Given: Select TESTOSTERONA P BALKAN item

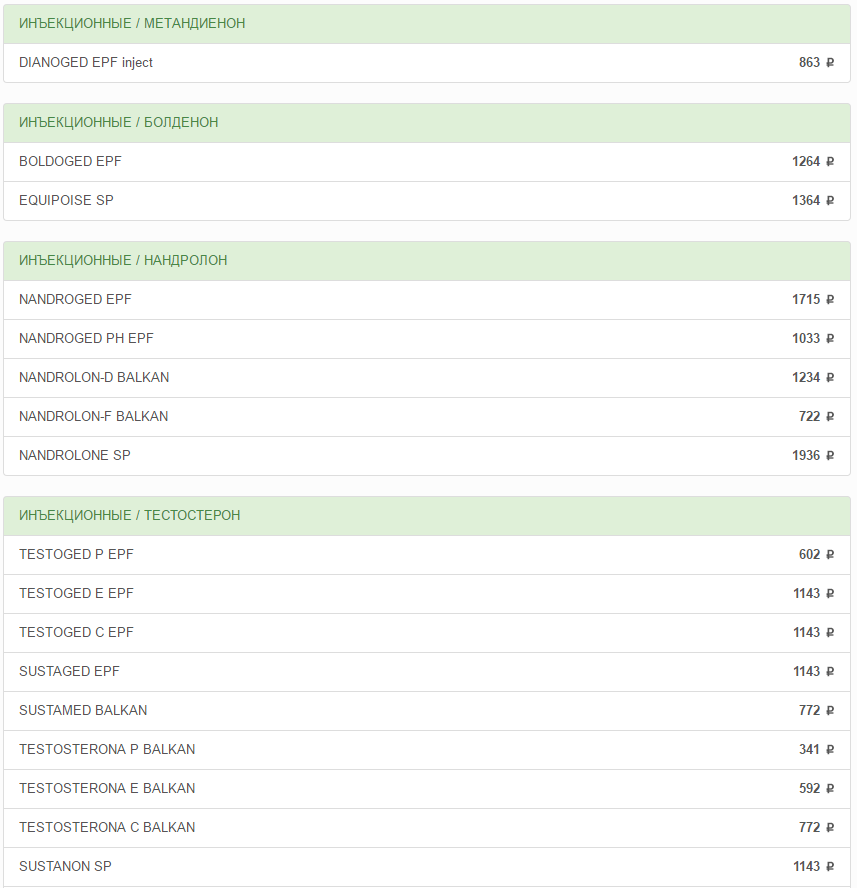Looking at the screenshot, I should point(107,750).
